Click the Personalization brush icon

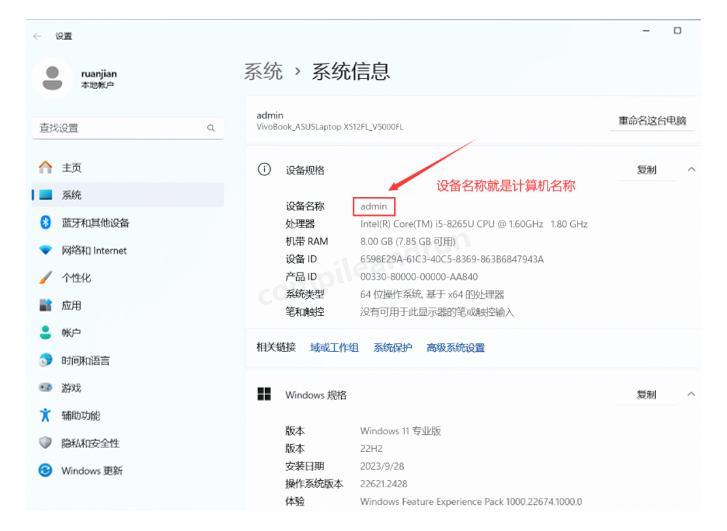point(45,278)
